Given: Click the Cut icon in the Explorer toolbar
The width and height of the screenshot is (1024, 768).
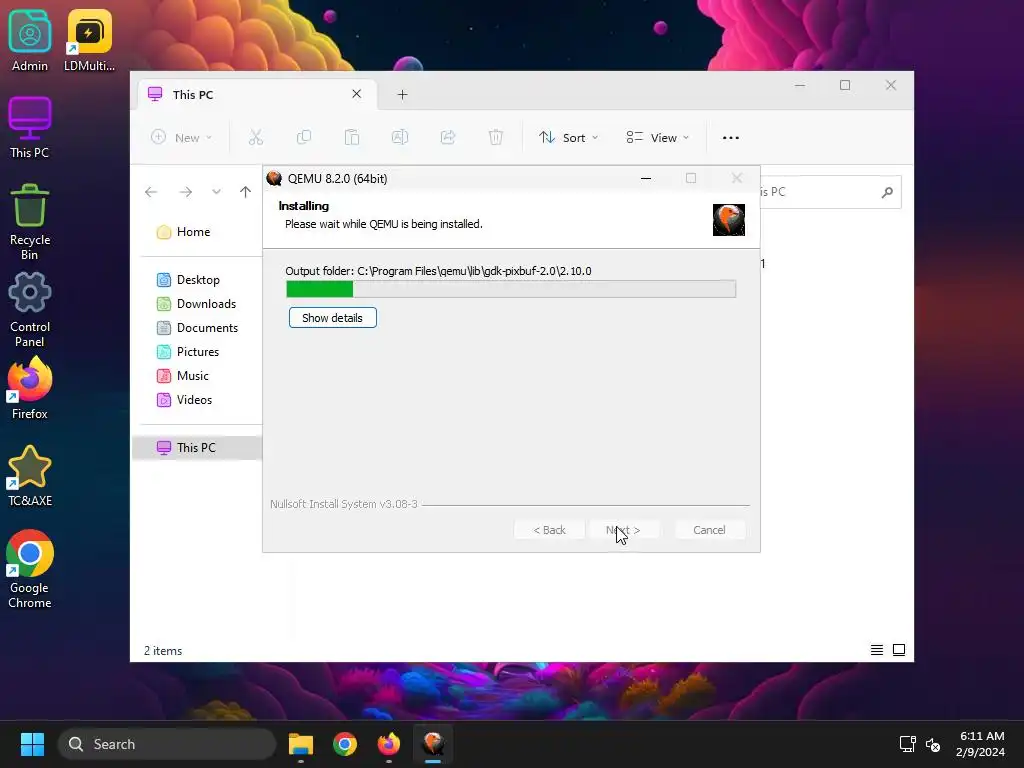Looking at the screenshot, I should pos(255,138).
